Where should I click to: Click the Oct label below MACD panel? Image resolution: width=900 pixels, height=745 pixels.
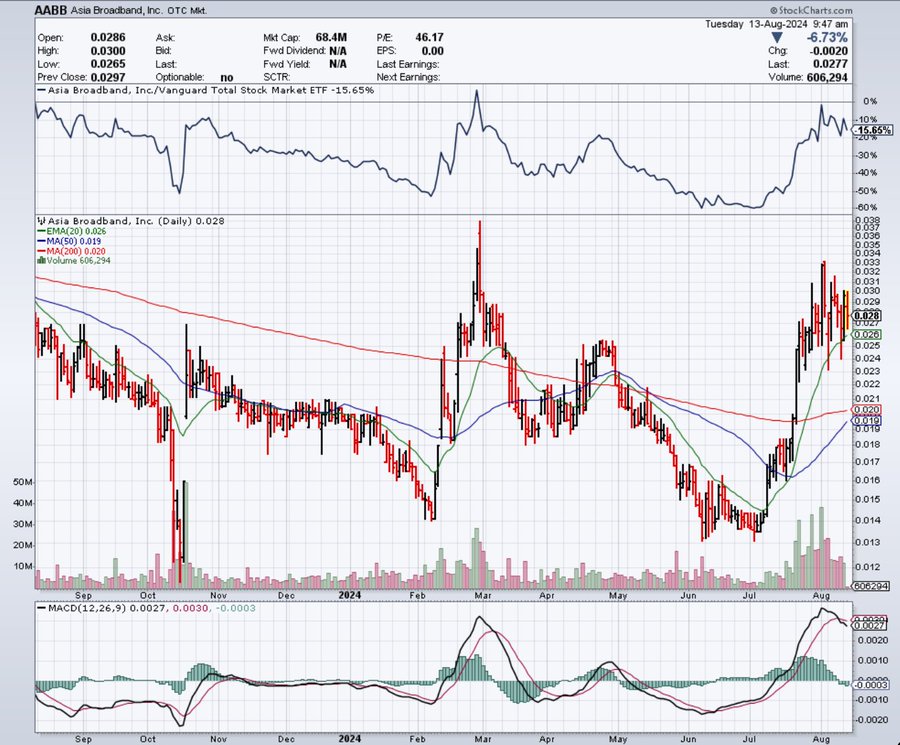click(x=148, y=739)
